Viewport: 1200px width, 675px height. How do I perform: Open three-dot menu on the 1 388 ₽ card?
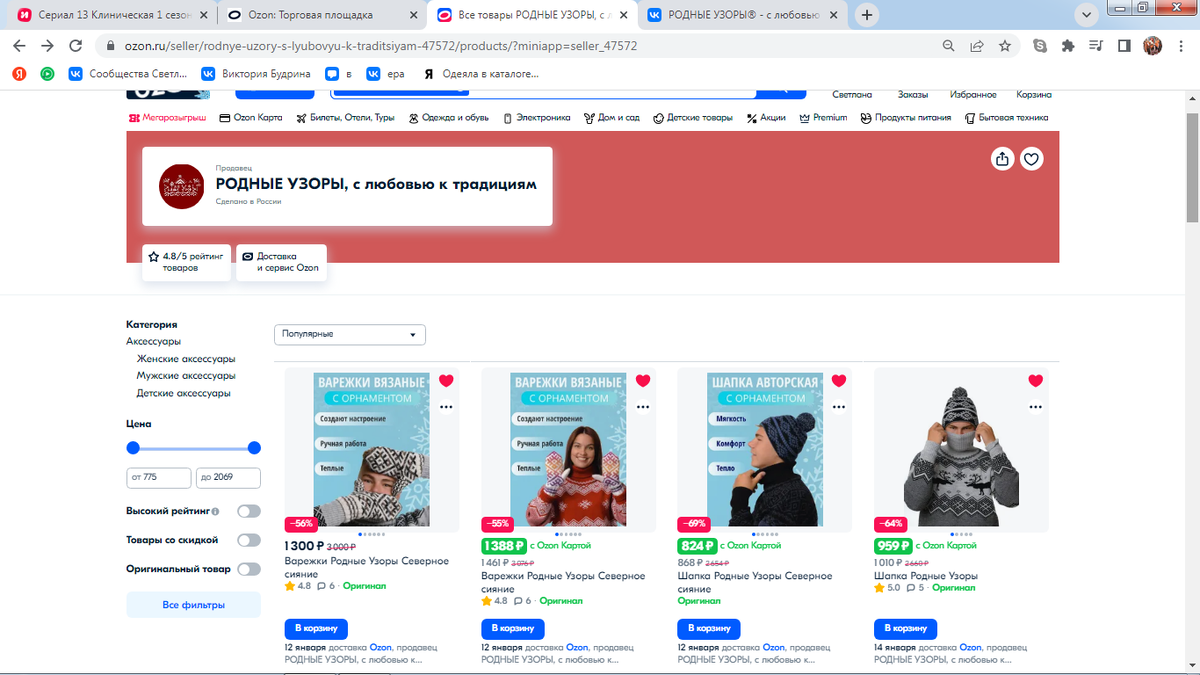[x=642, y=408]
